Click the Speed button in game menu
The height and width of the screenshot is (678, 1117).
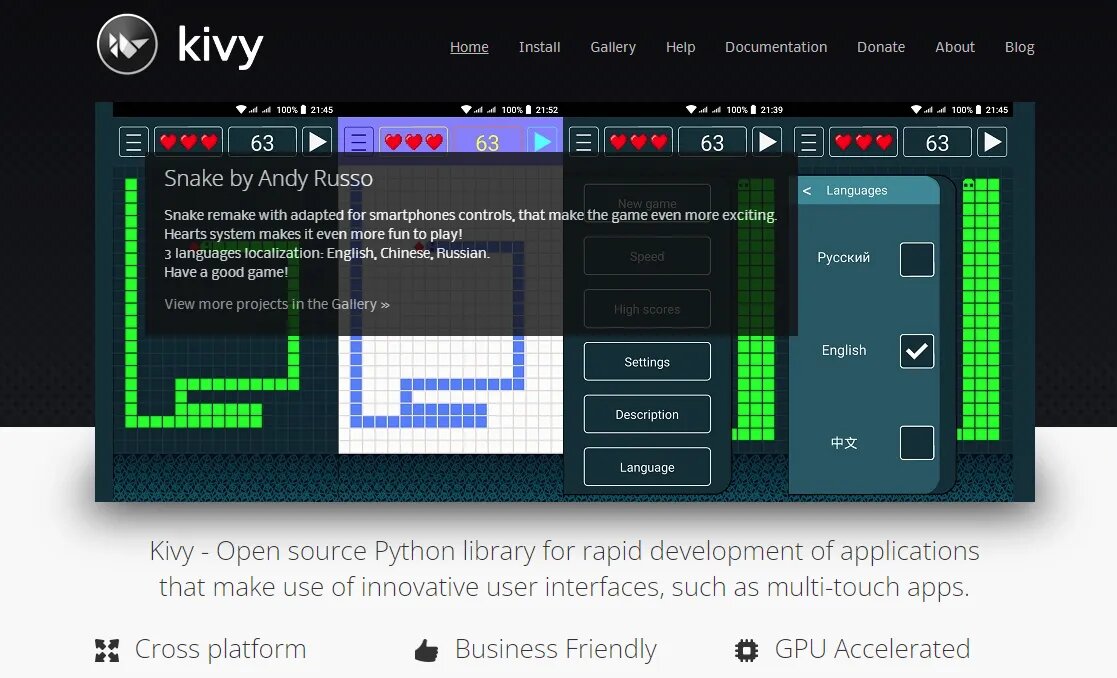click(647, 256)
